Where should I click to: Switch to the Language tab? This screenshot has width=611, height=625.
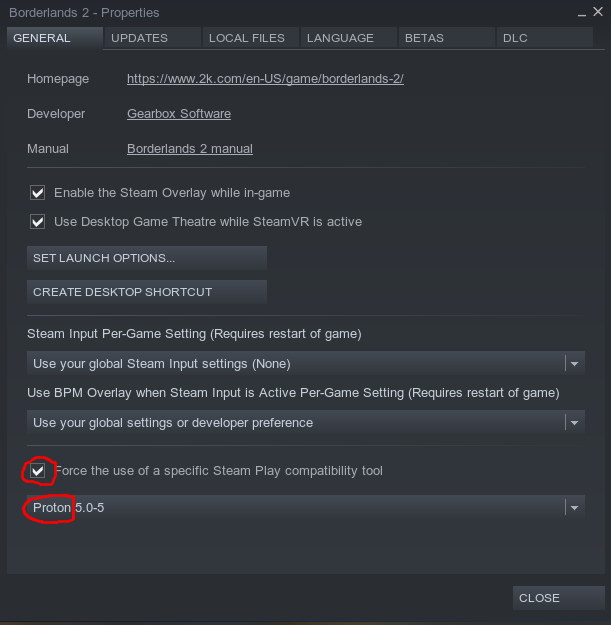click(x=340, y=38)
